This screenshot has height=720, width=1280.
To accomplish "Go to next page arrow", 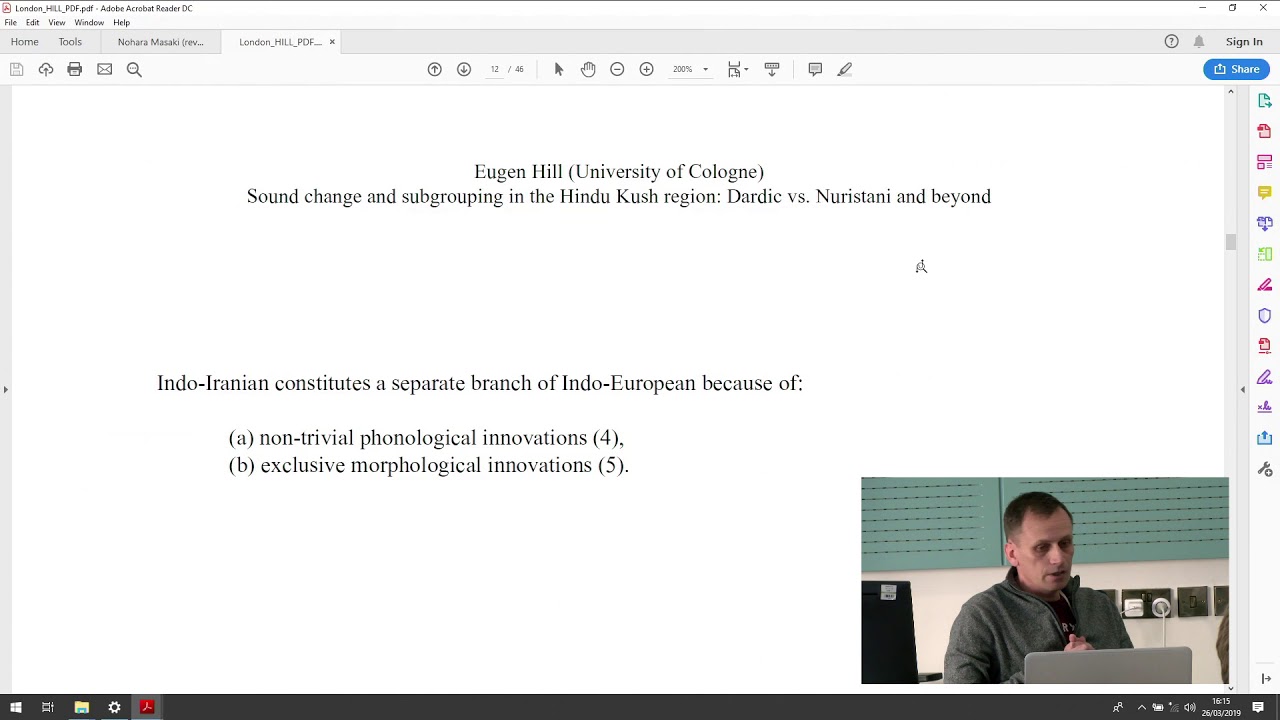I will (464, 69).
